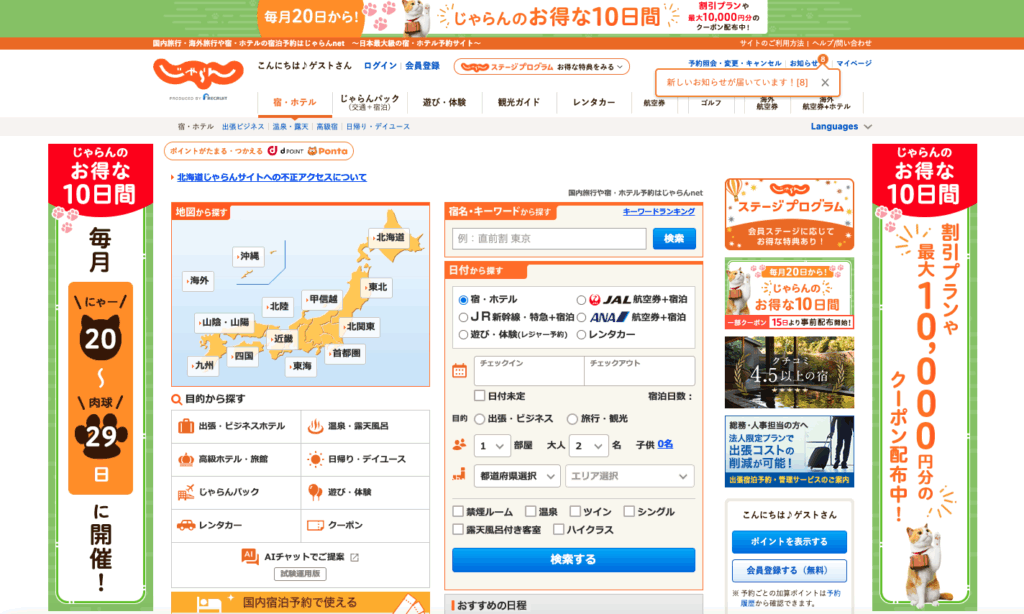Open the キーワードランキング link
This screenshot has height=614, width=1024.
(658, 212)
